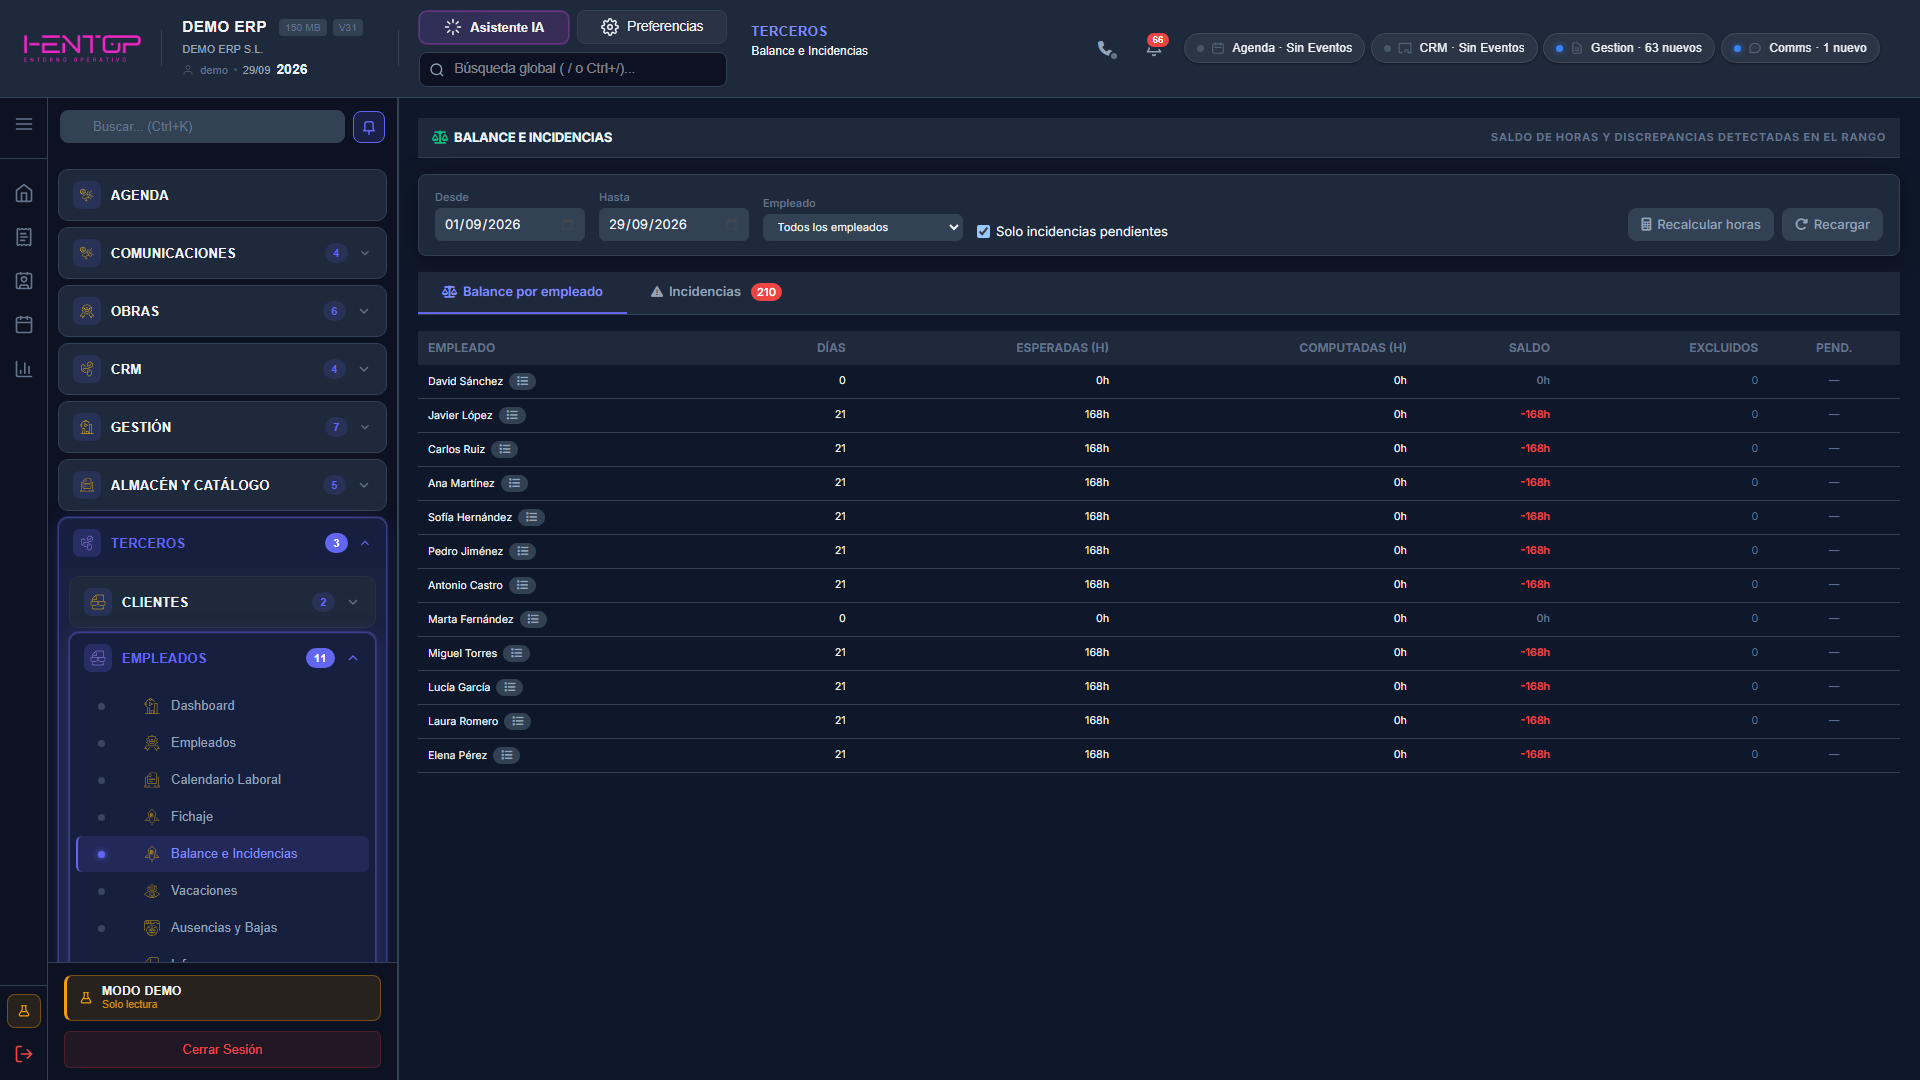Click the home icon in left rail

[x=24, y=193]
